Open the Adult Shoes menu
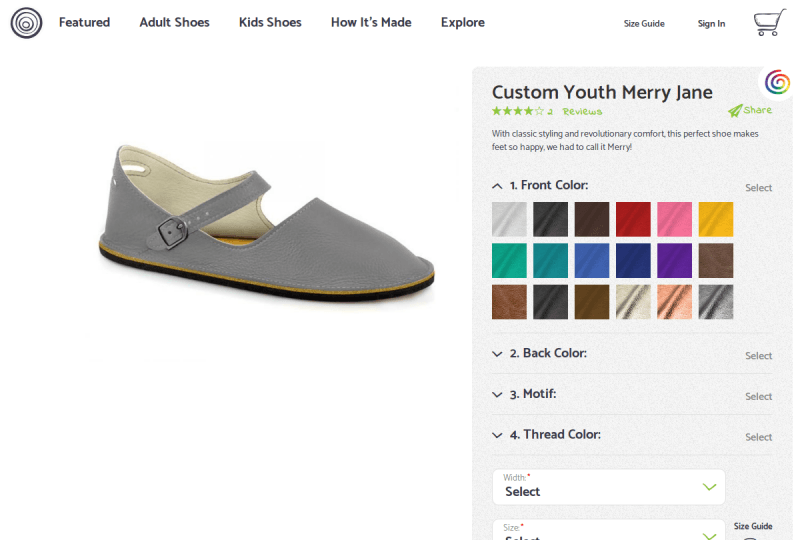This screenshot has height=540, width=800. (174, 22)
